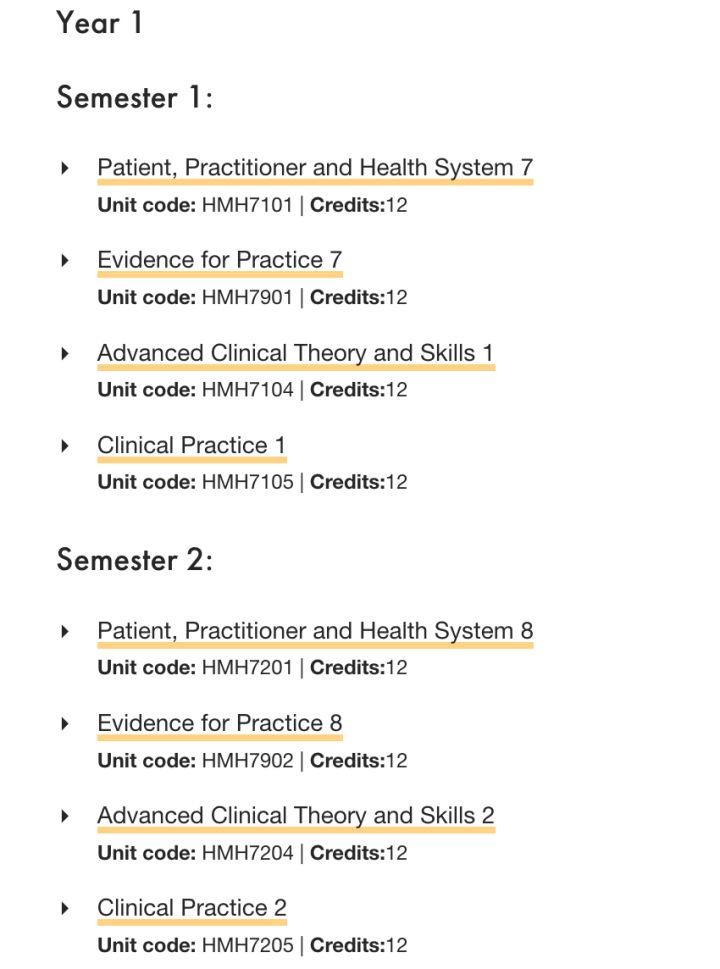Open the Clinical Practice 2 unit link

pos(192,908)
